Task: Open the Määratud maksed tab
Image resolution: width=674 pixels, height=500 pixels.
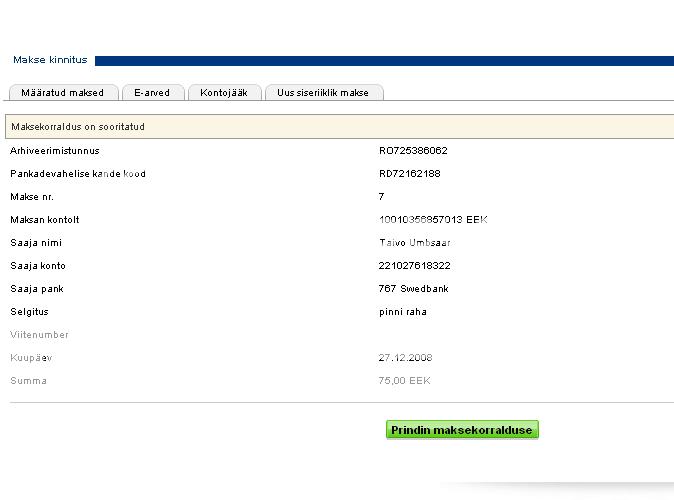Action: tap(63, 93)
